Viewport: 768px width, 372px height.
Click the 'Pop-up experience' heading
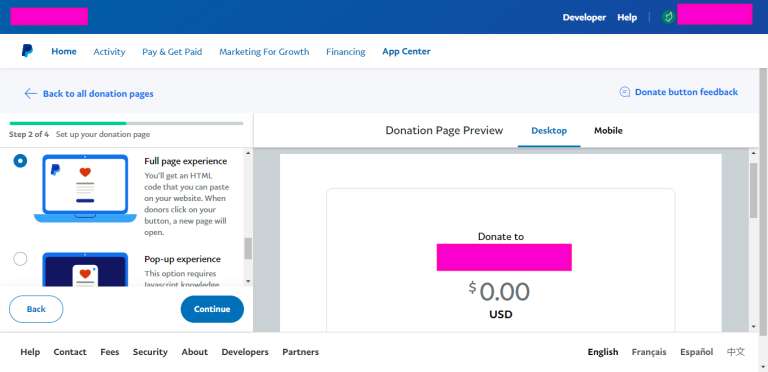(x=182, y=259)
